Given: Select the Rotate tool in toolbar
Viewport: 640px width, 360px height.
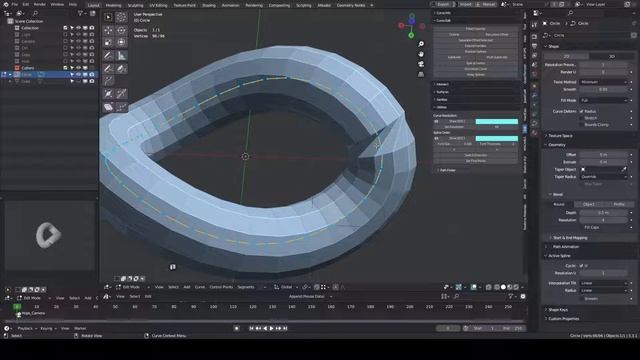Looking at the screenshot, I should click(121, 30).
